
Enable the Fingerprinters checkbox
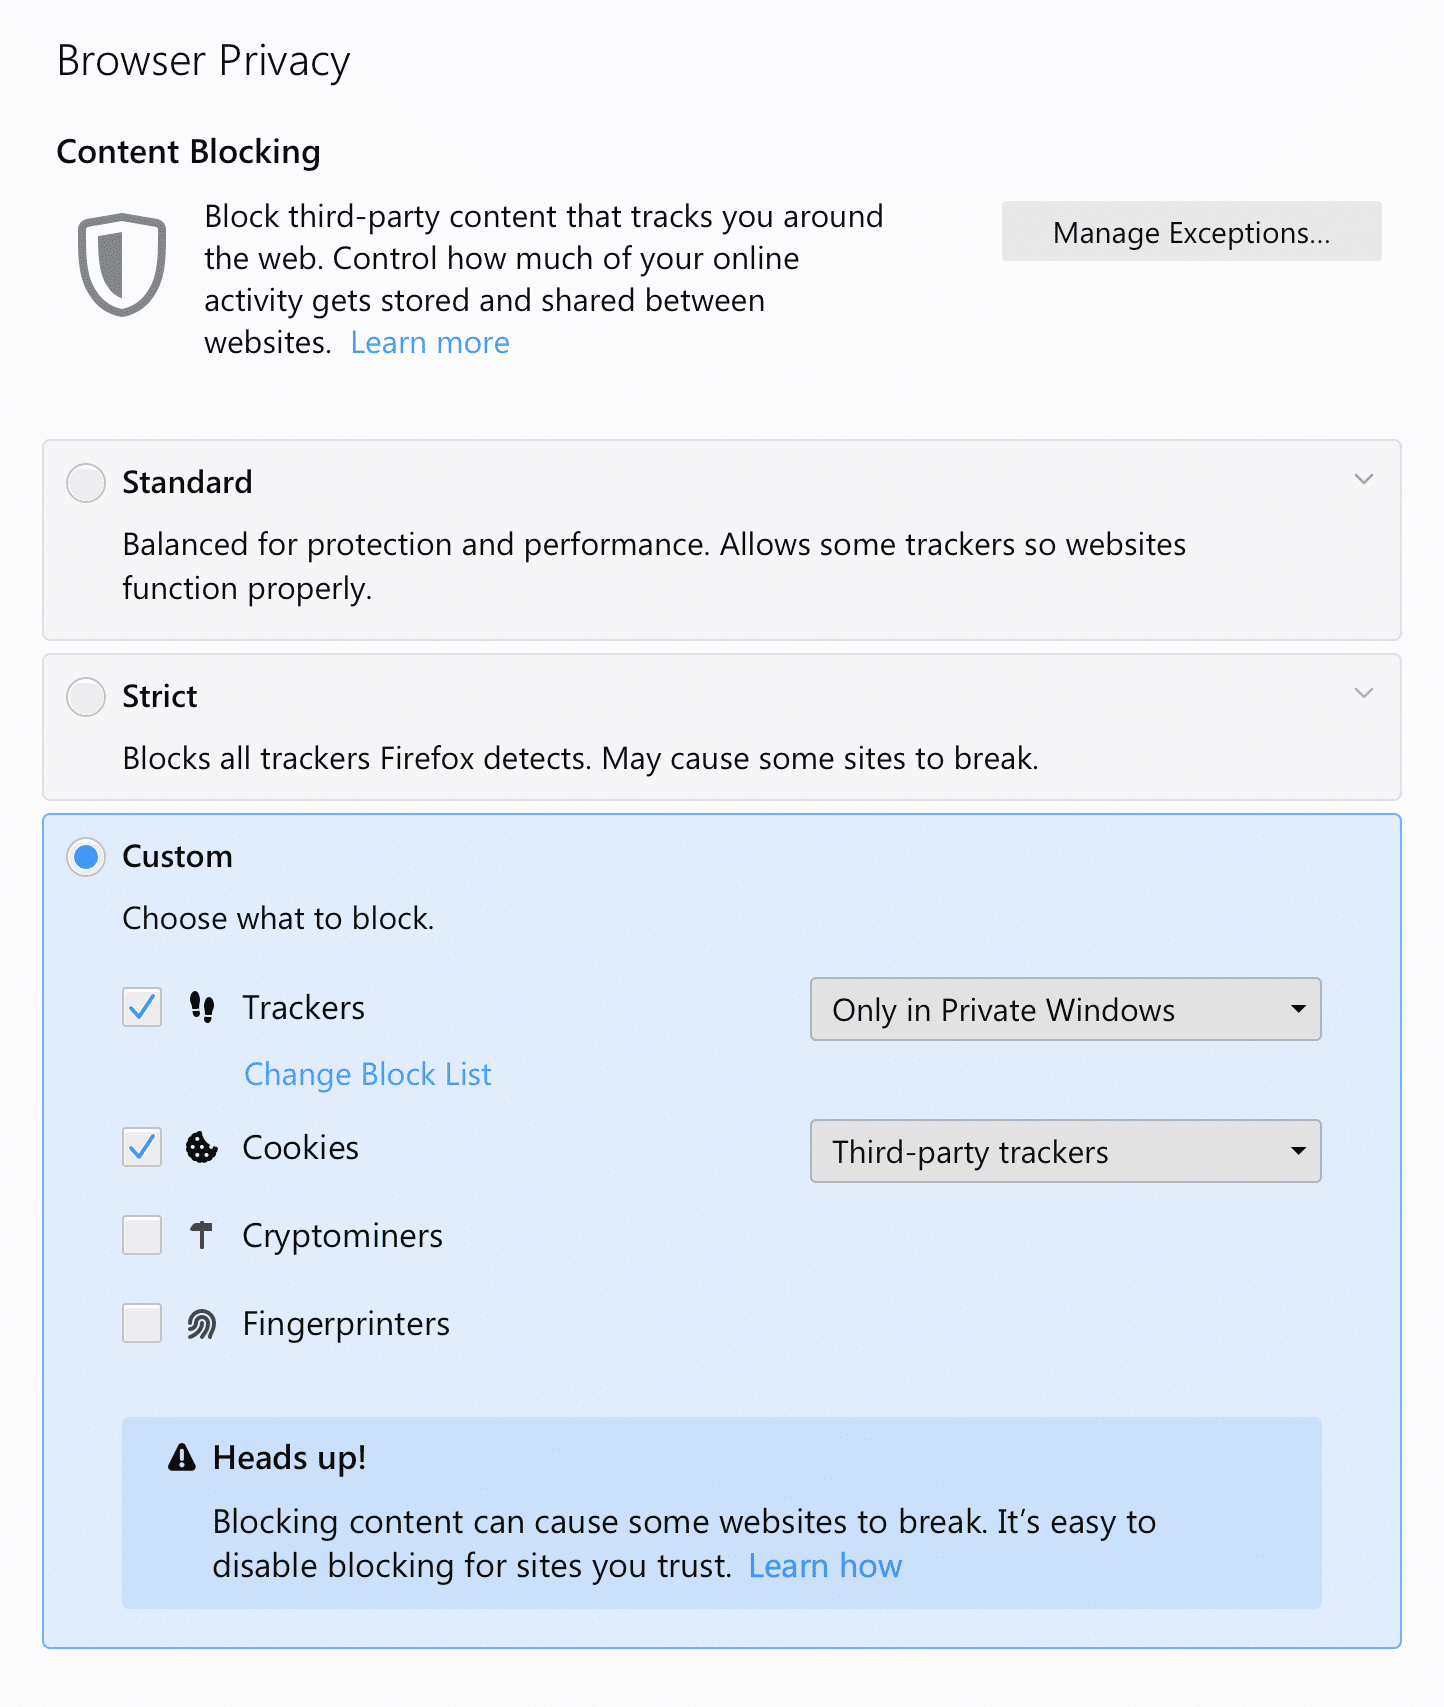coord(142,1324)
